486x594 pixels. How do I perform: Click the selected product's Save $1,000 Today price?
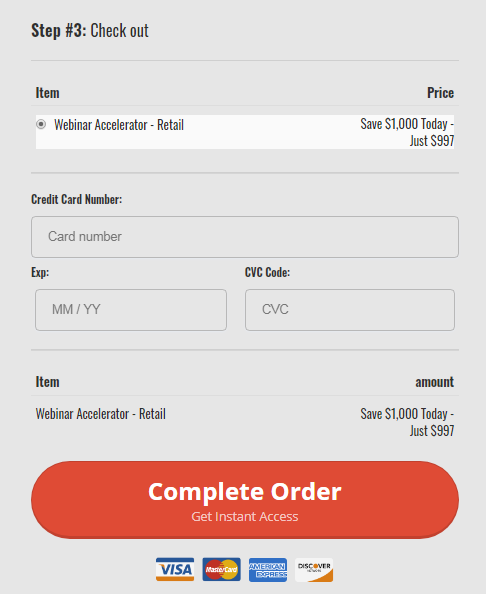click(407, 132)
